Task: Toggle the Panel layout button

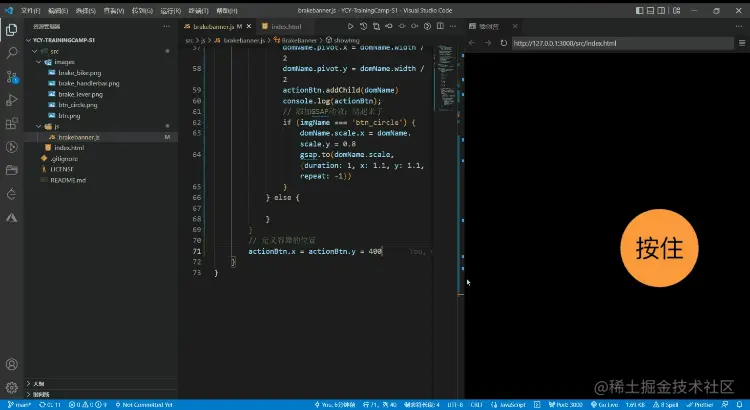Action: point(651,11)
